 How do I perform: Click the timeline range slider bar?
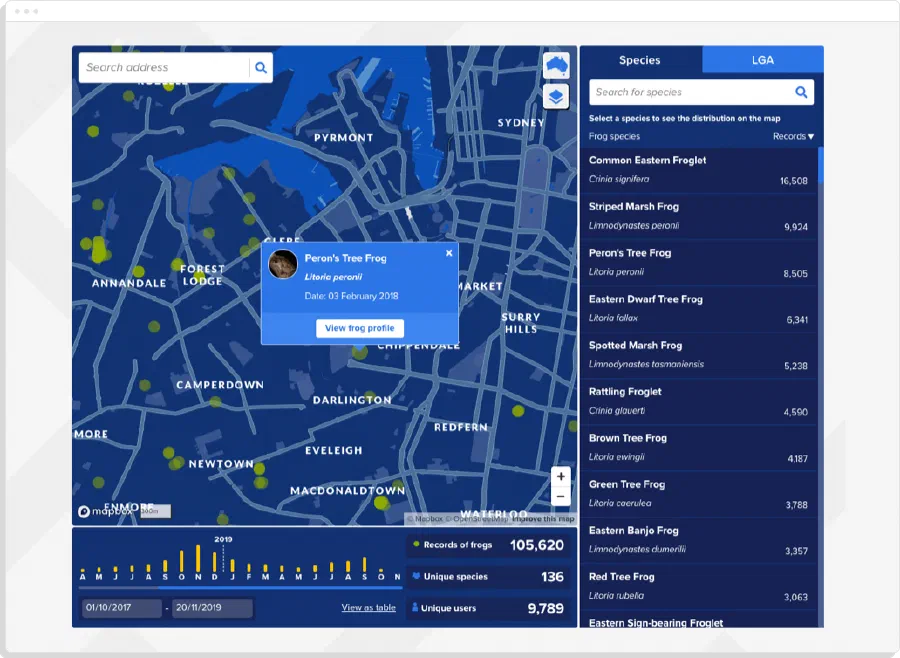click(x=240, y=588)
